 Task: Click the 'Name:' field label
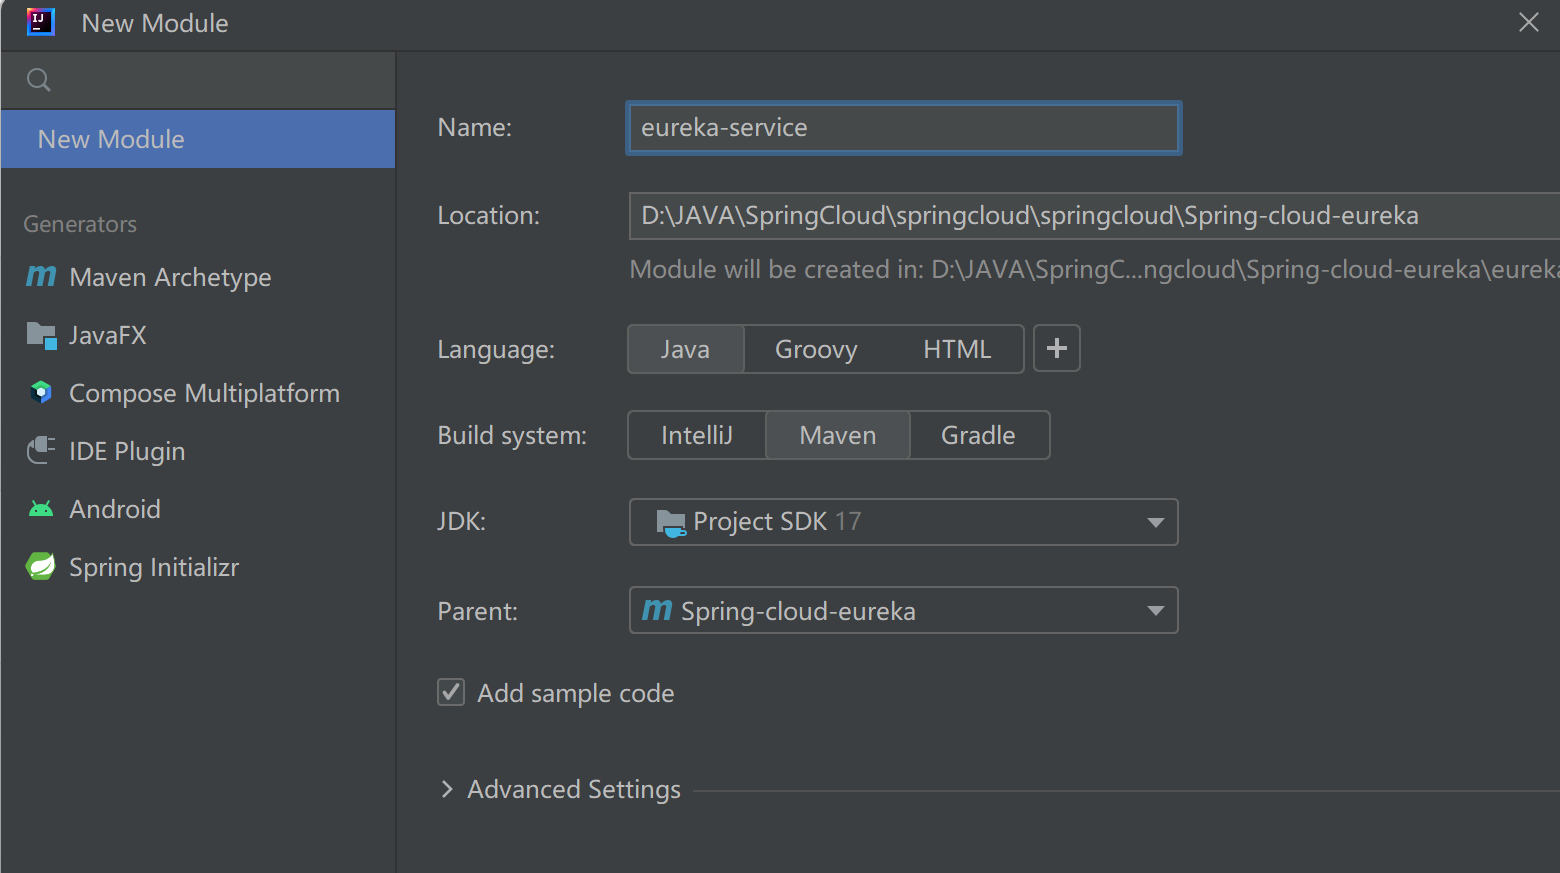(x=475, y=127)
